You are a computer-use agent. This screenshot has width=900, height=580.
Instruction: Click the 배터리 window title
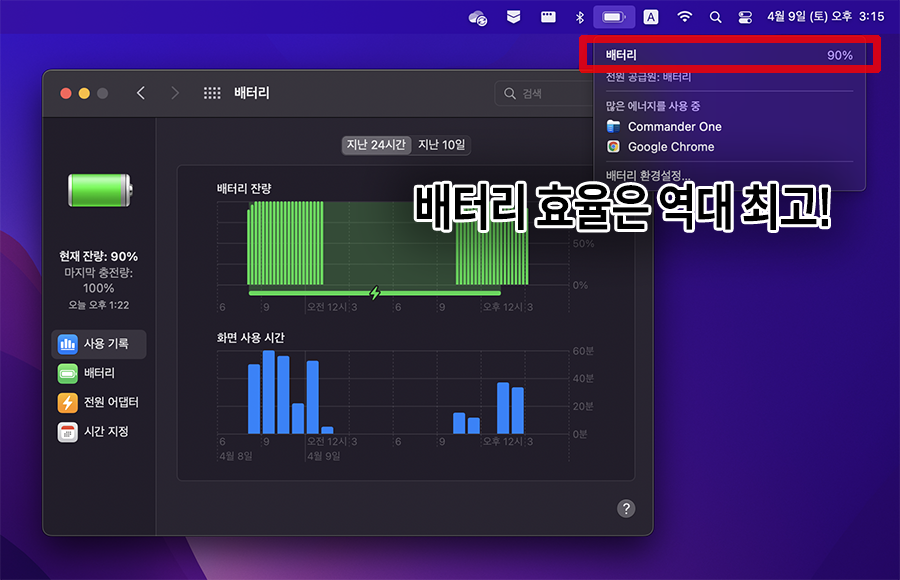[251, 93]
